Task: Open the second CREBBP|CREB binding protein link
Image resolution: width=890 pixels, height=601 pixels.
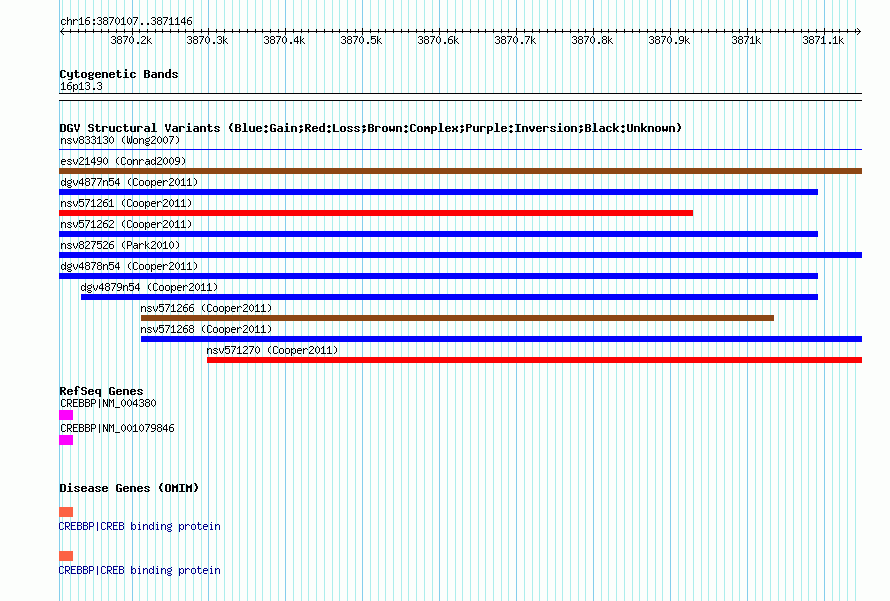Action: click(140, 570)
